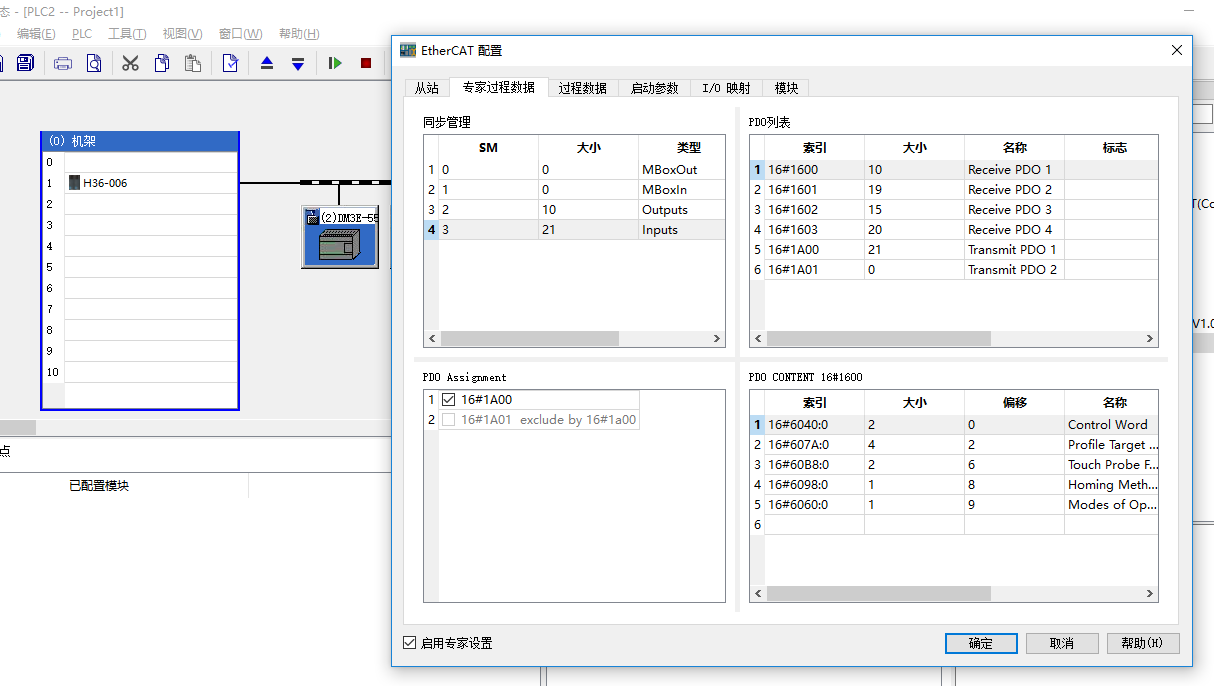This screenshot has width=1214, height=686.
Task: Switch to 模块 tab
Action: (787, 88)
